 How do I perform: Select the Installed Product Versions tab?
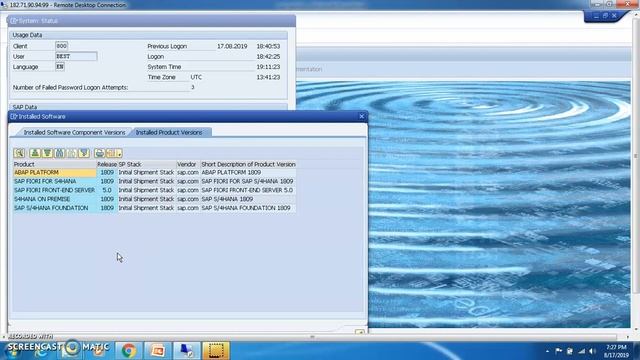coord(169,132)
